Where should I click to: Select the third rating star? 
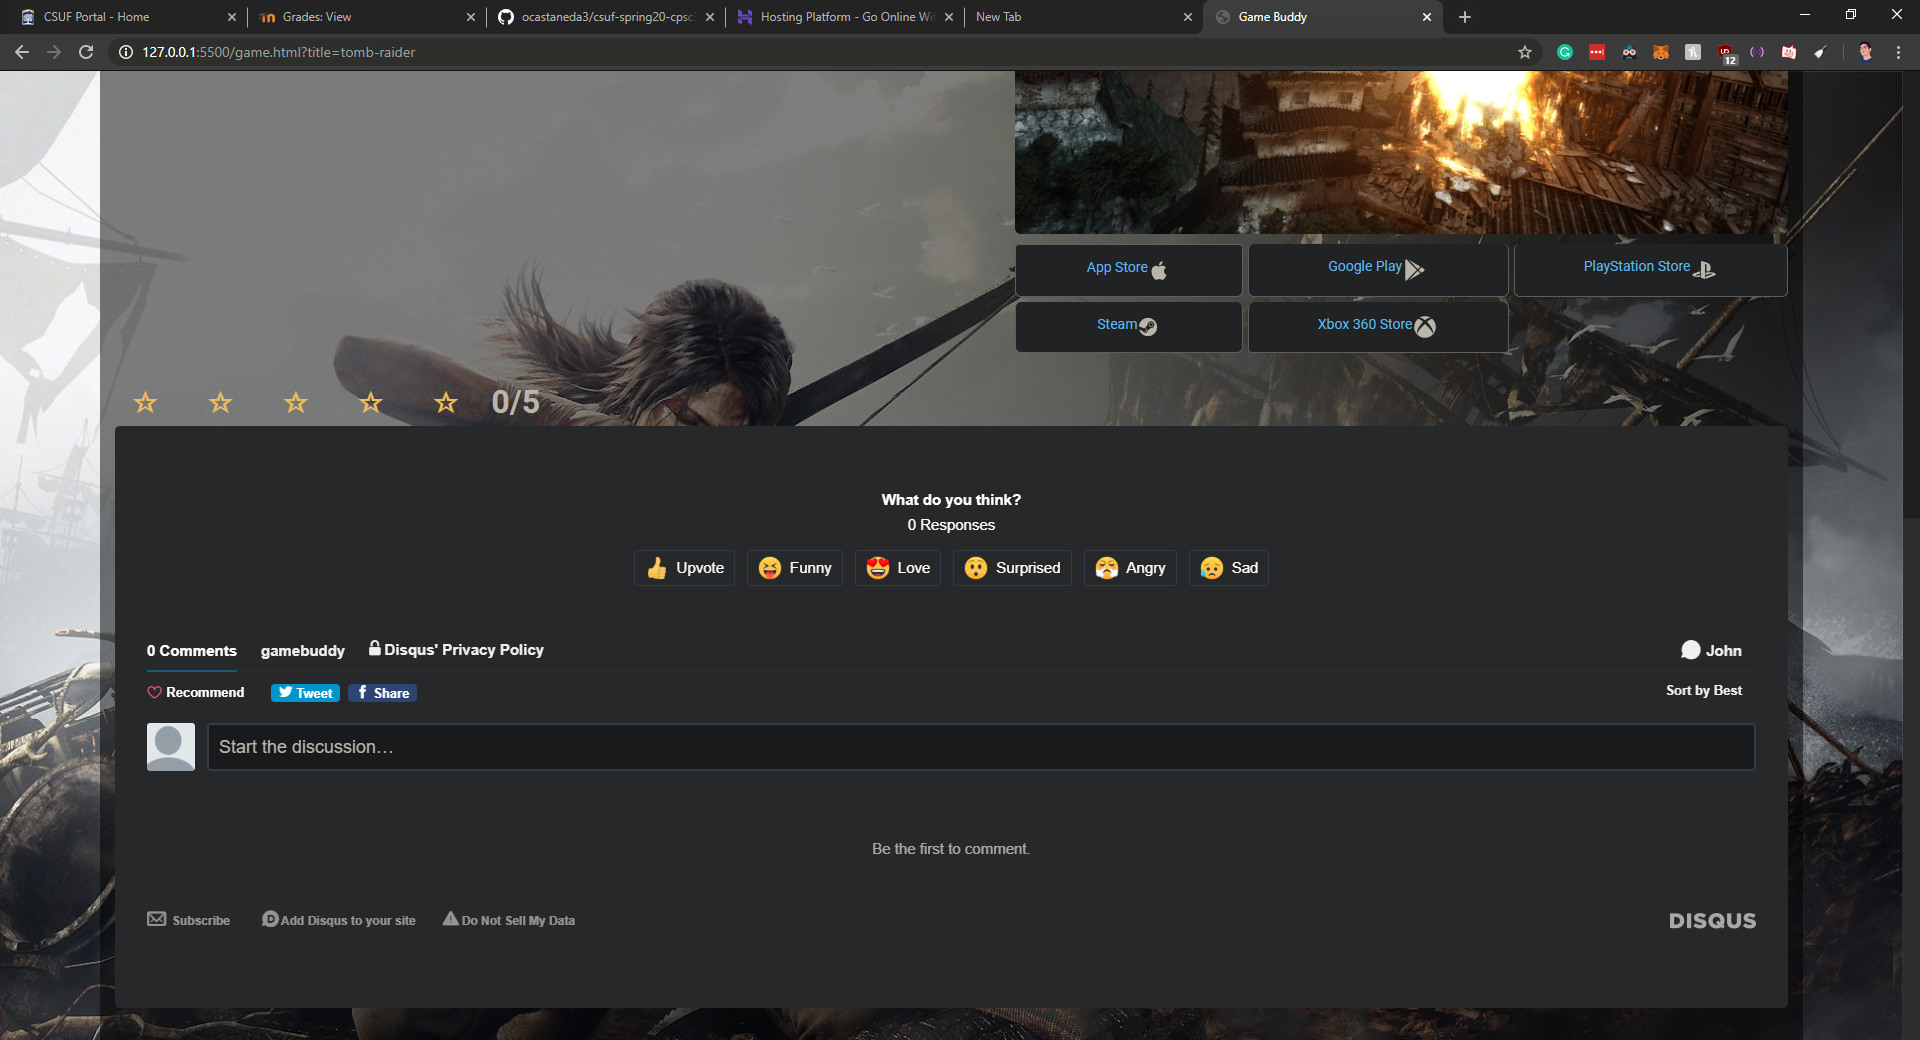coord(296,403)
